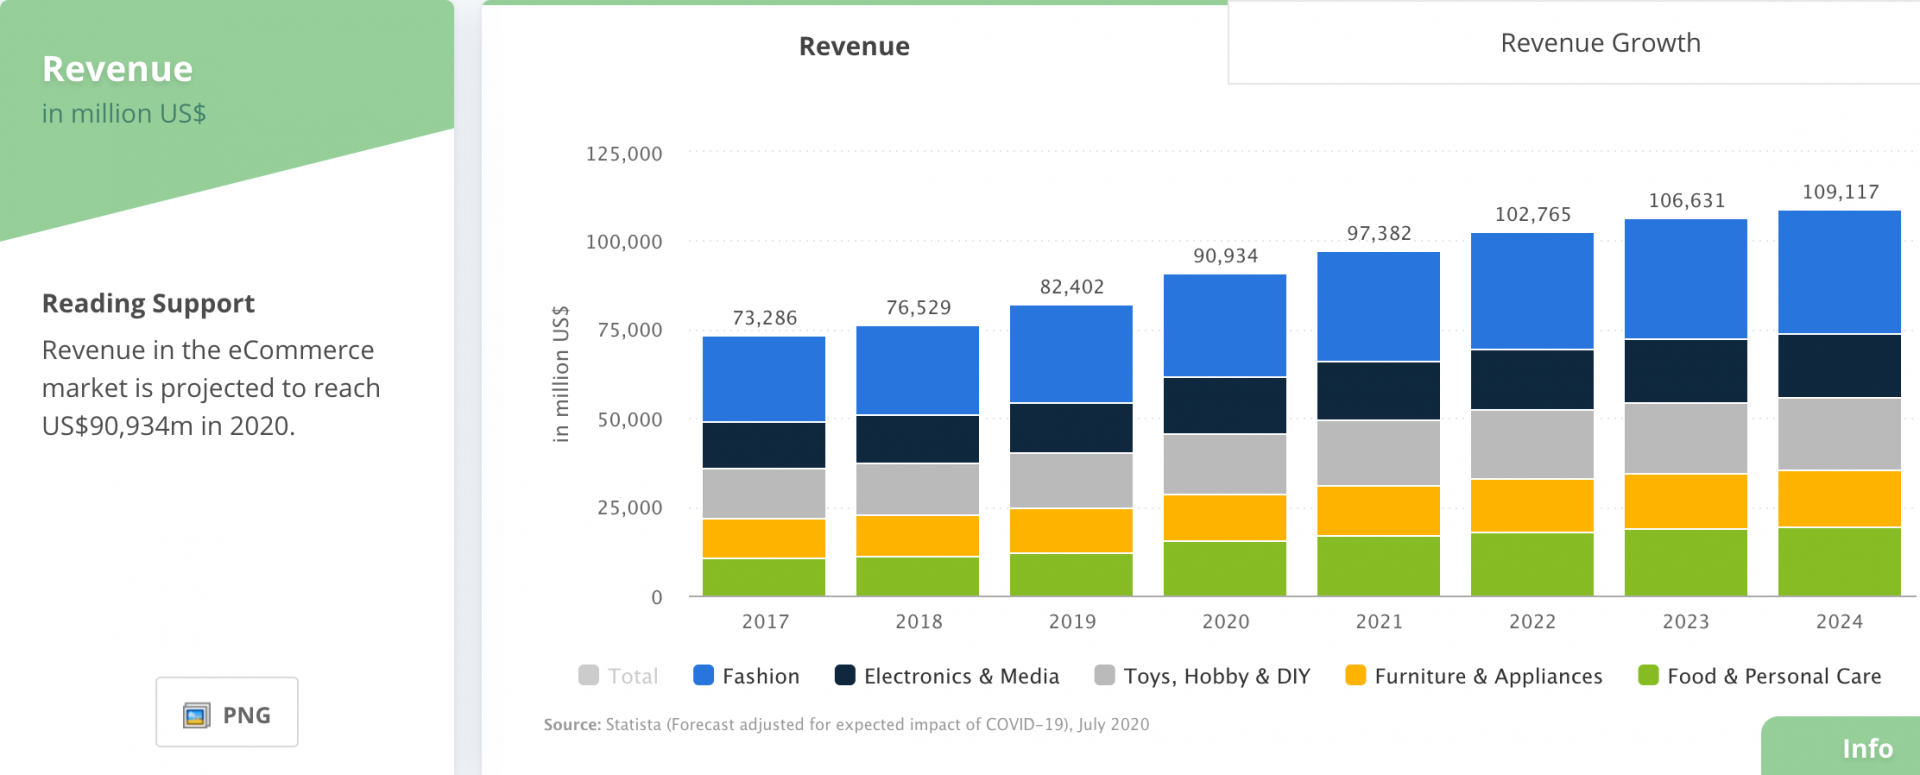Screen dimensions: 1920x775
Task: Click the 73,286 total label
Action: (x=765, y=318)
